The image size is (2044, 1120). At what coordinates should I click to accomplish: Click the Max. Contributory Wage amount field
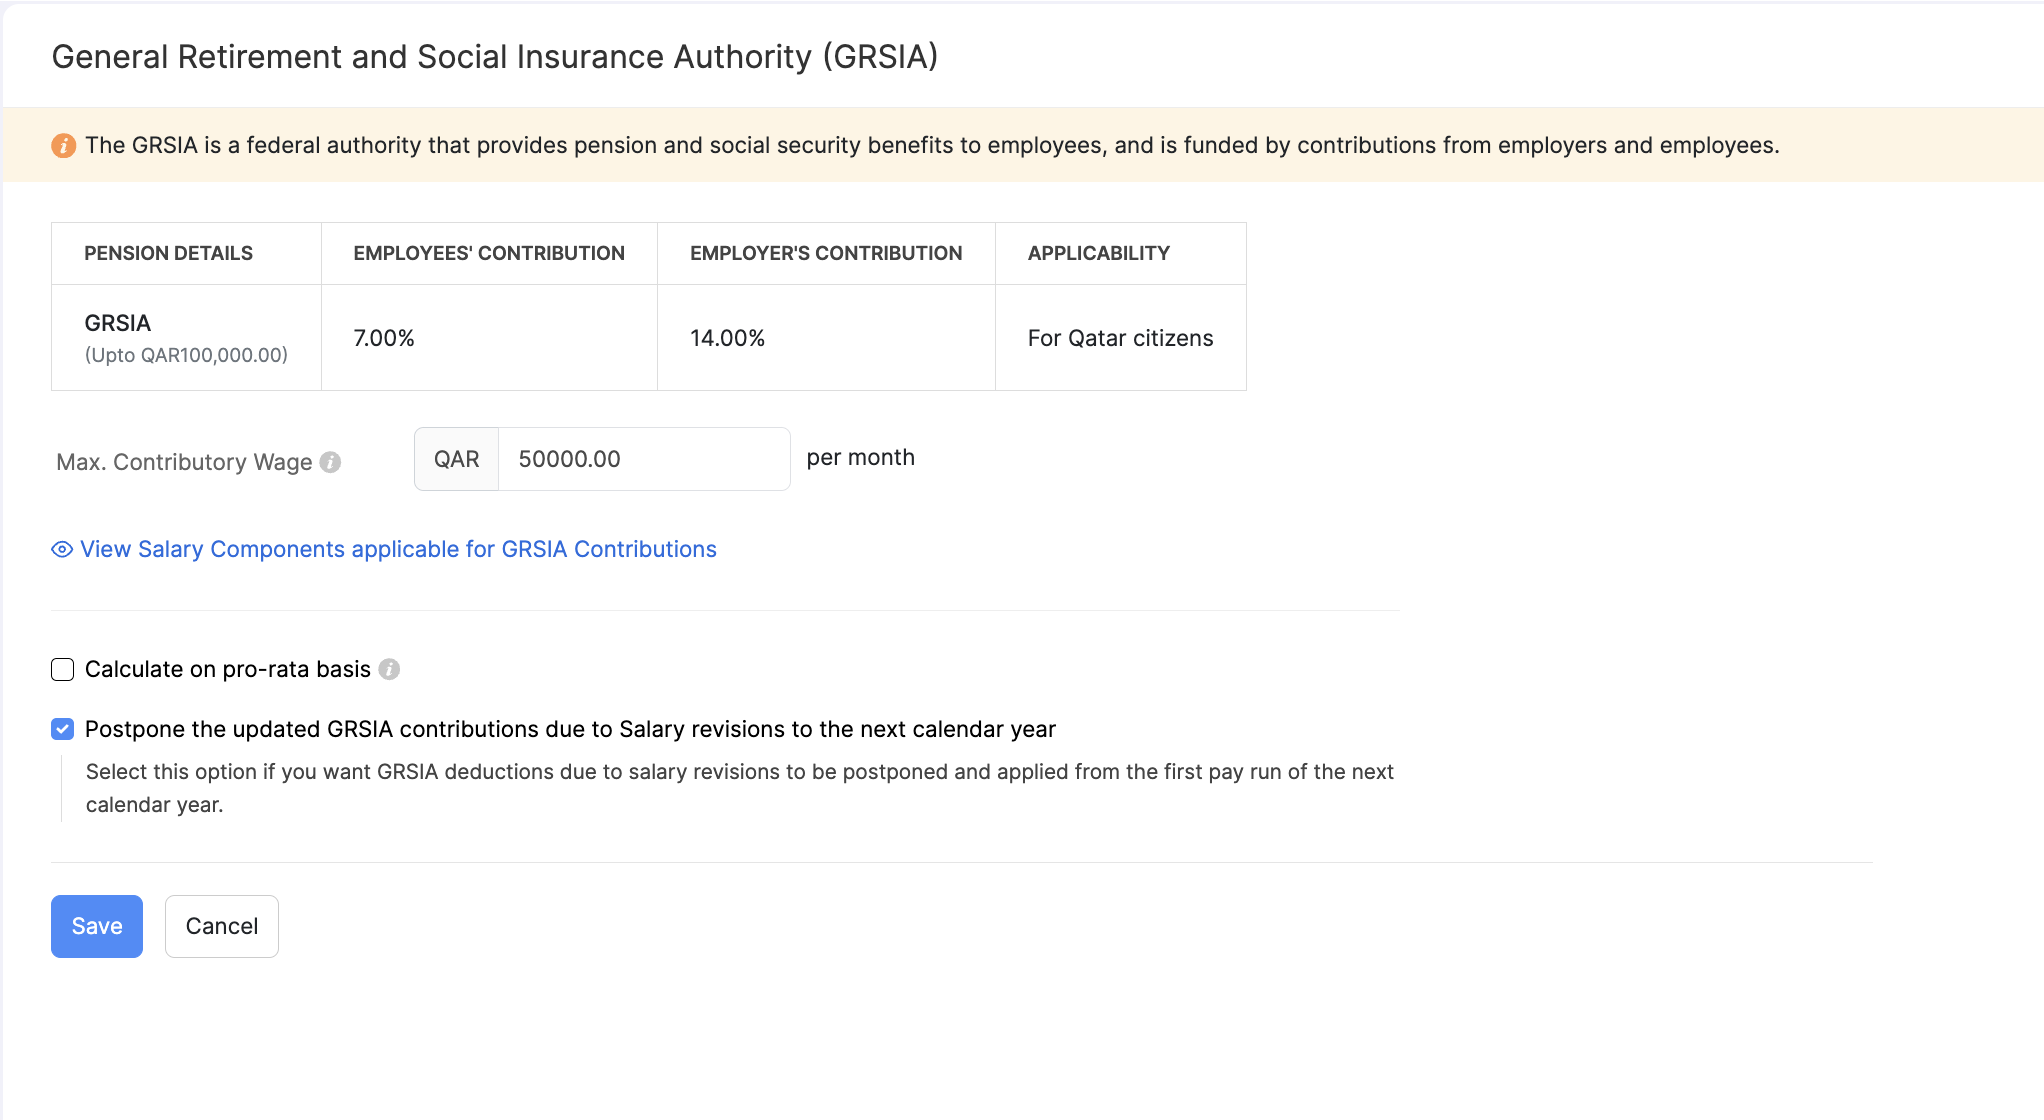(x=643, y=459)
